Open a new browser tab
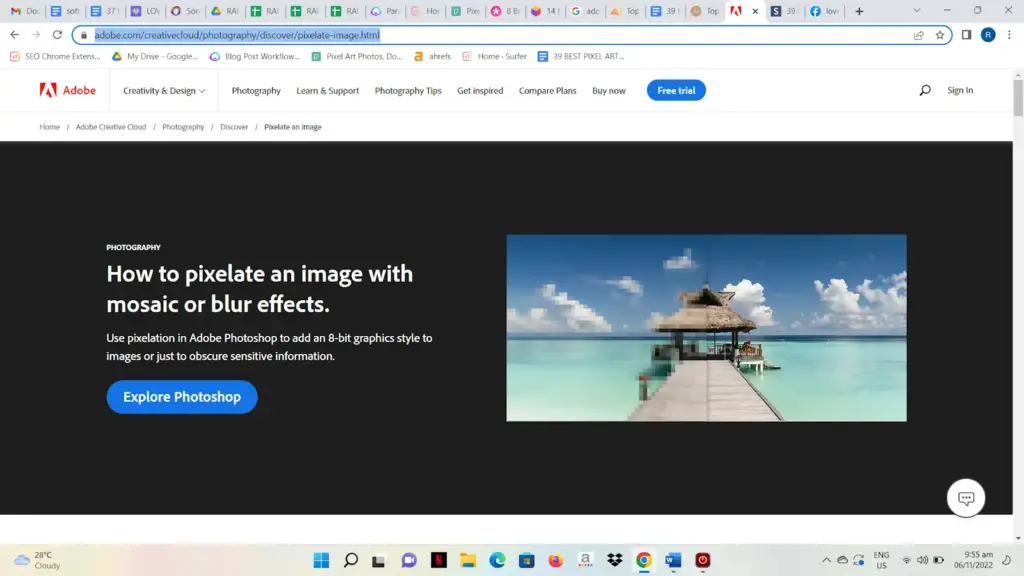 tap(859, 11)
